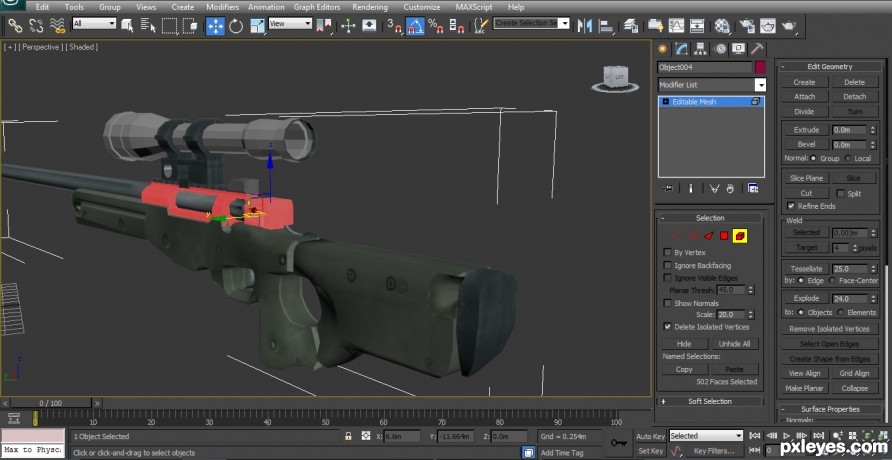Switch to the Create command panel tab

663,49
